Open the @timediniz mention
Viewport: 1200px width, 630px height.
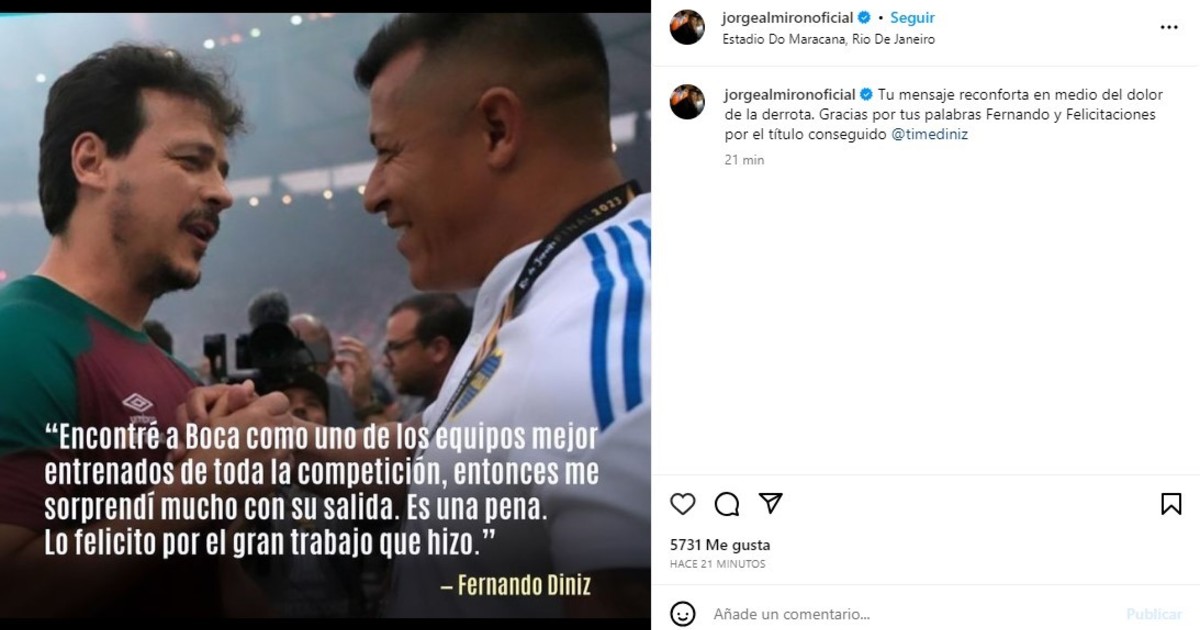tap(929, 134)
